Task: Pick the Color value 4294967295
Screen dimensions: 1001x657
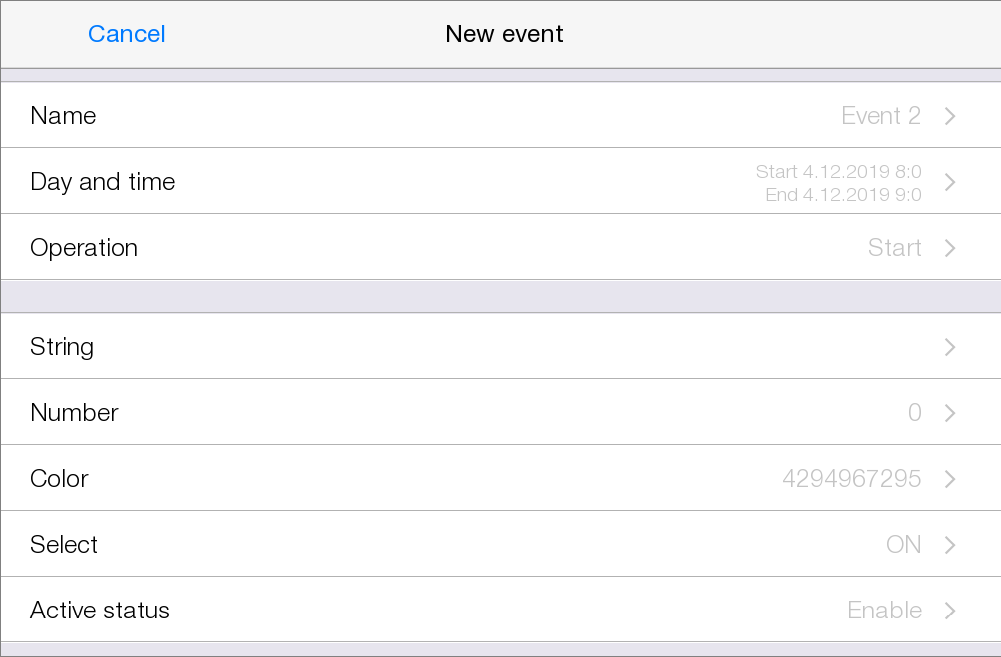Action: [851, 479]
